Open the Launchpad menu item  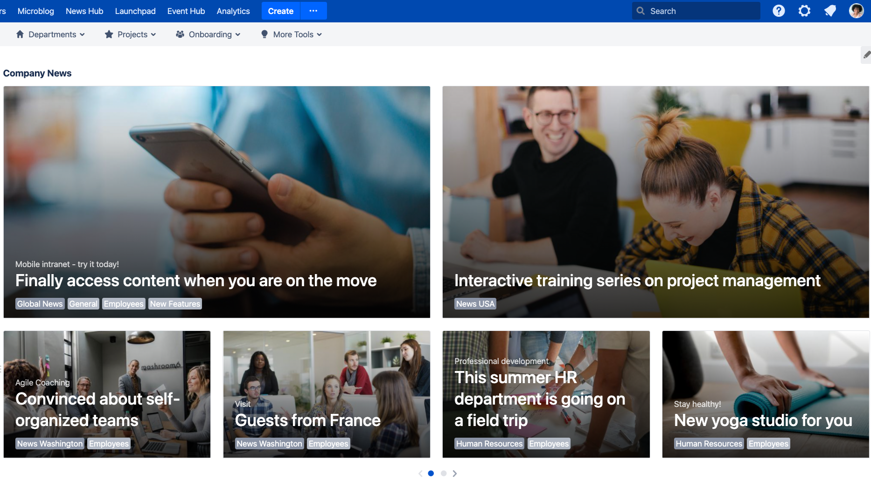(x=135, y=11)
